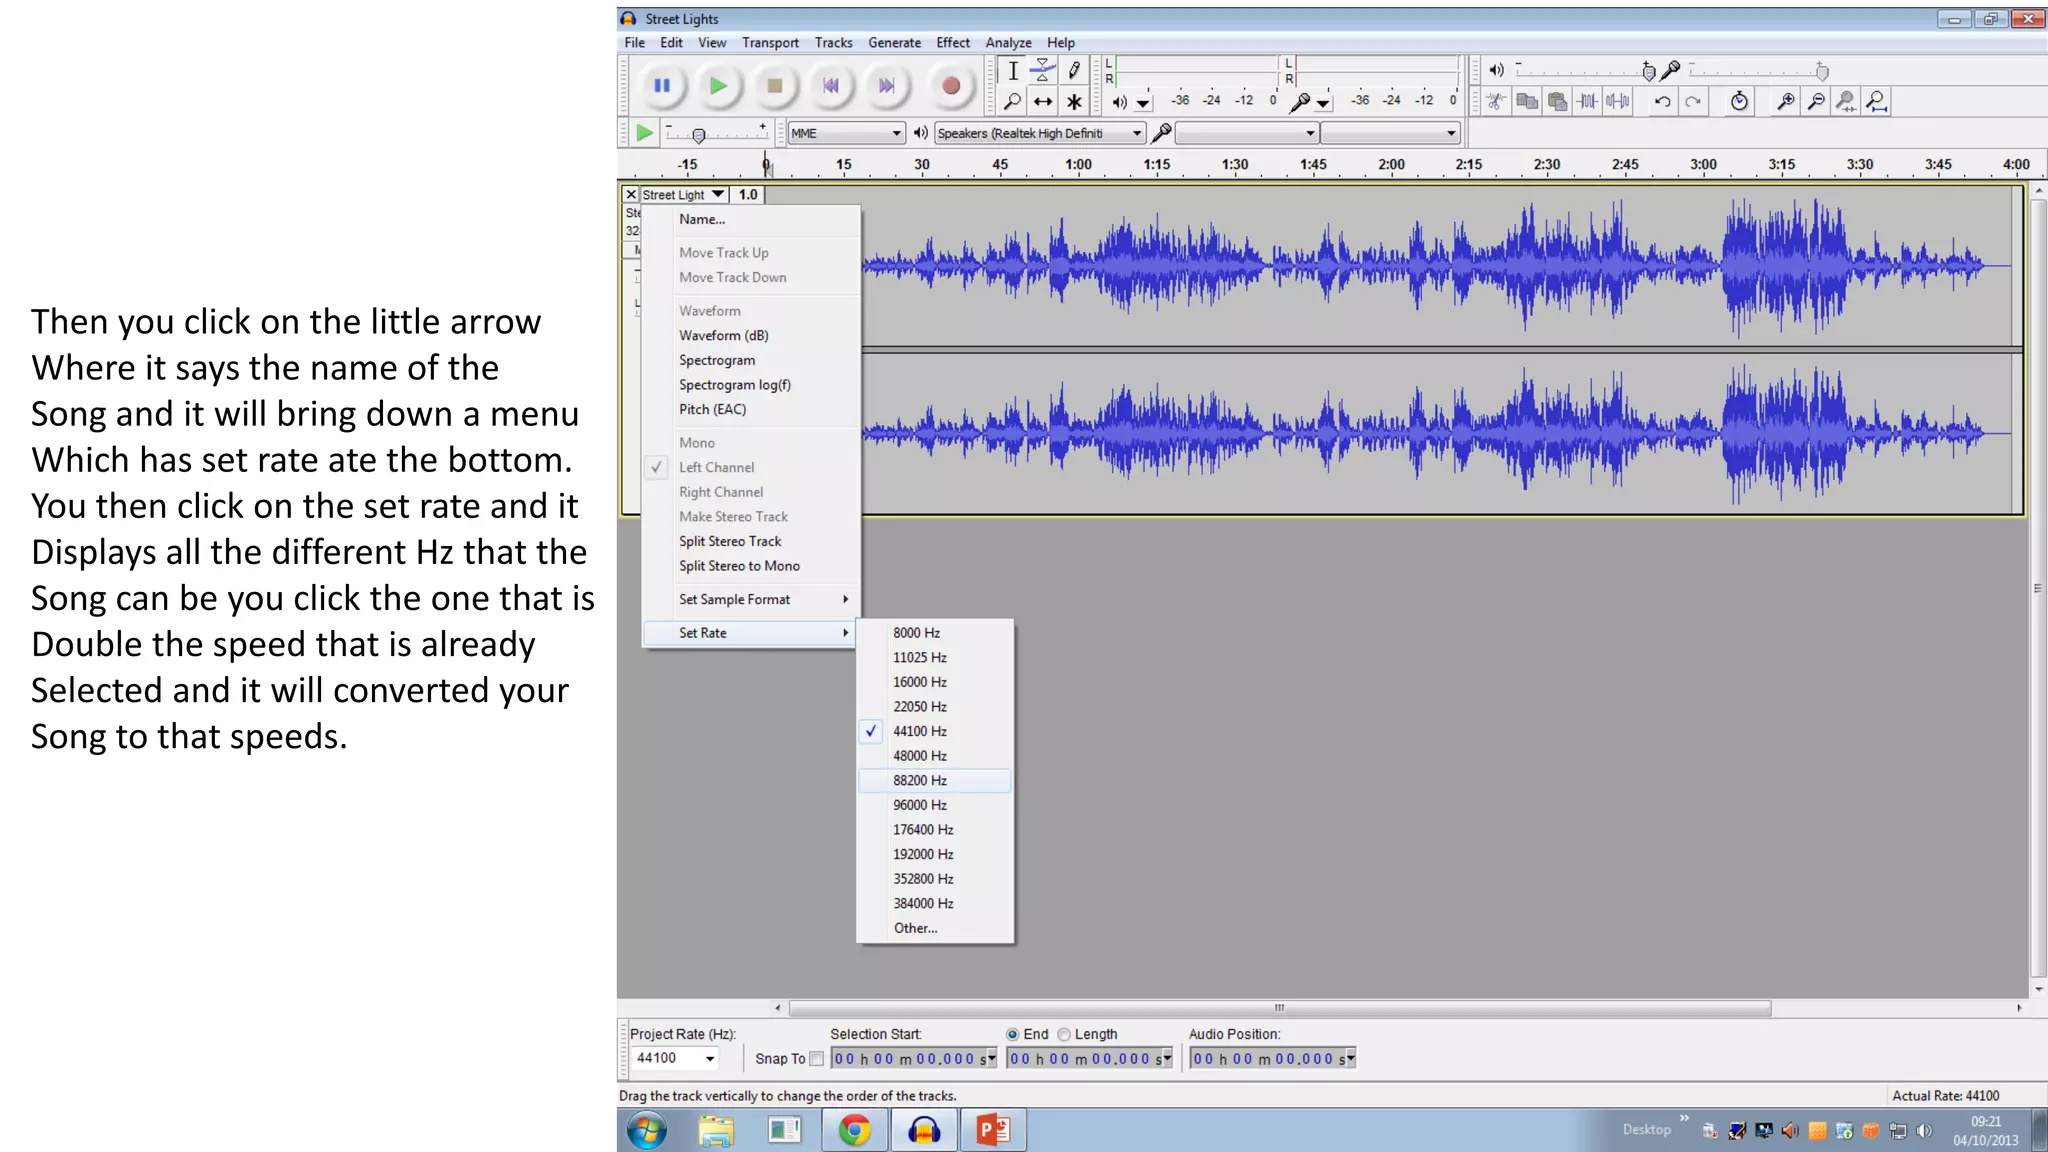The width and height of the screenshot is (2048, 1152).
Task: Open the Generate menu
Action: click(x=894, y=43)
